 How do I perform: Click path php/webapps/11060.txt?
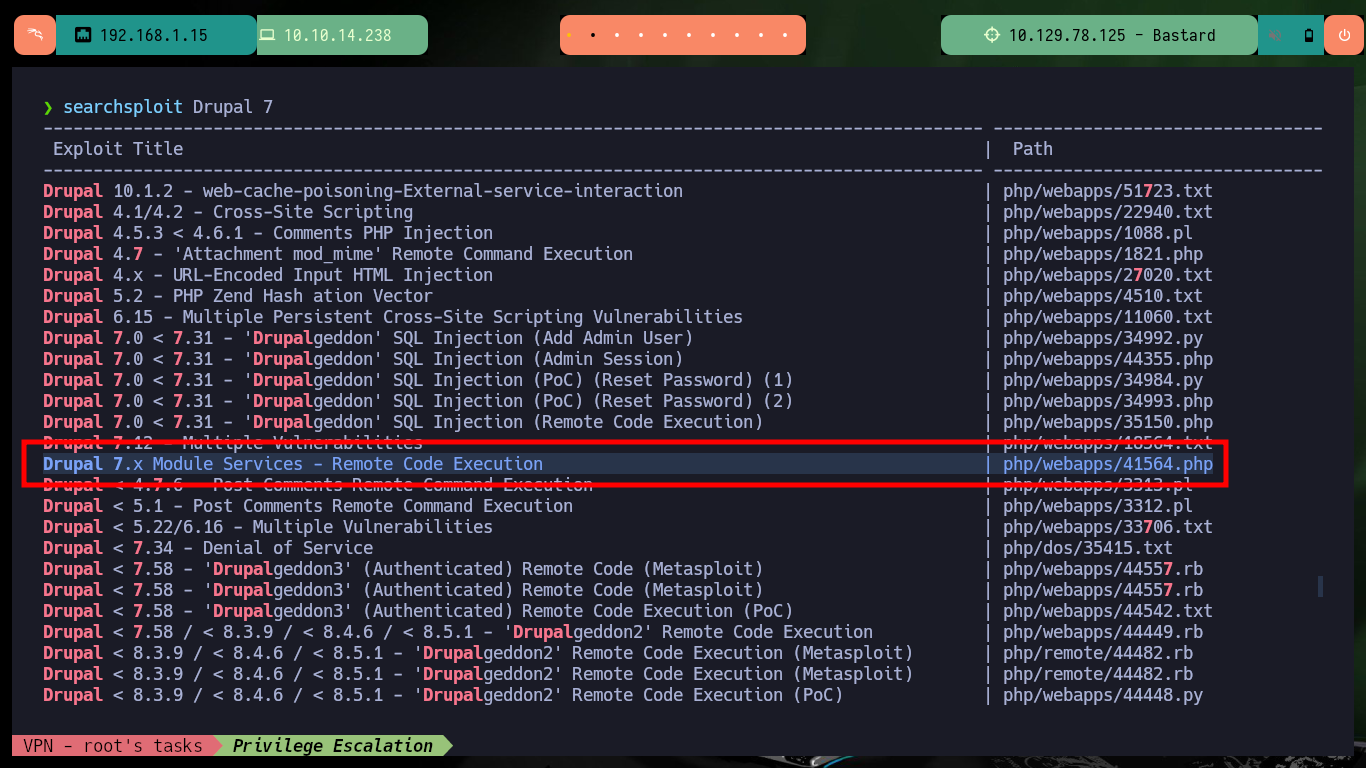click(x=1108, y=317)
